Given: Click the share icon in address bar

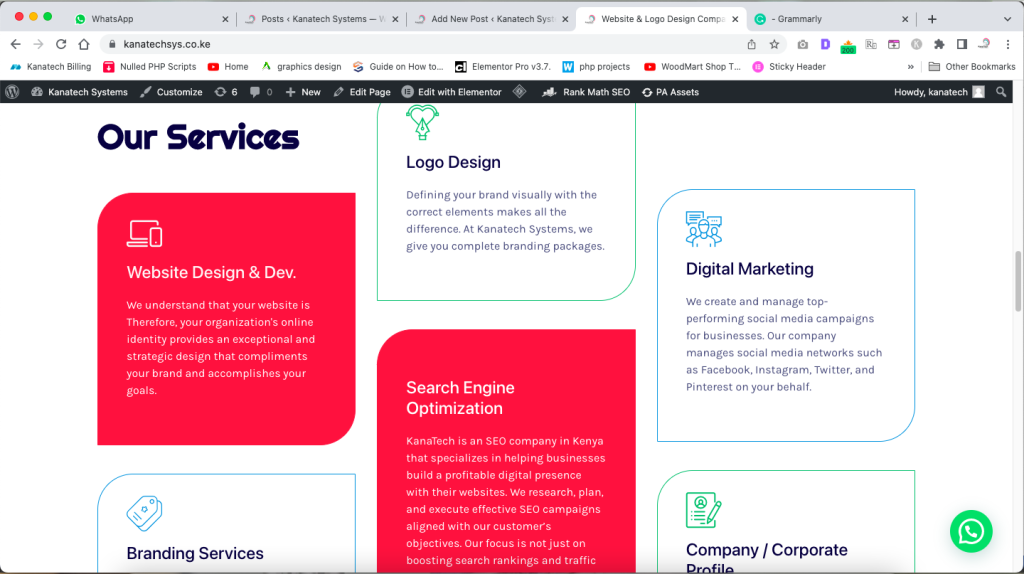Looking at the screenshot, I should pos(751,44).
